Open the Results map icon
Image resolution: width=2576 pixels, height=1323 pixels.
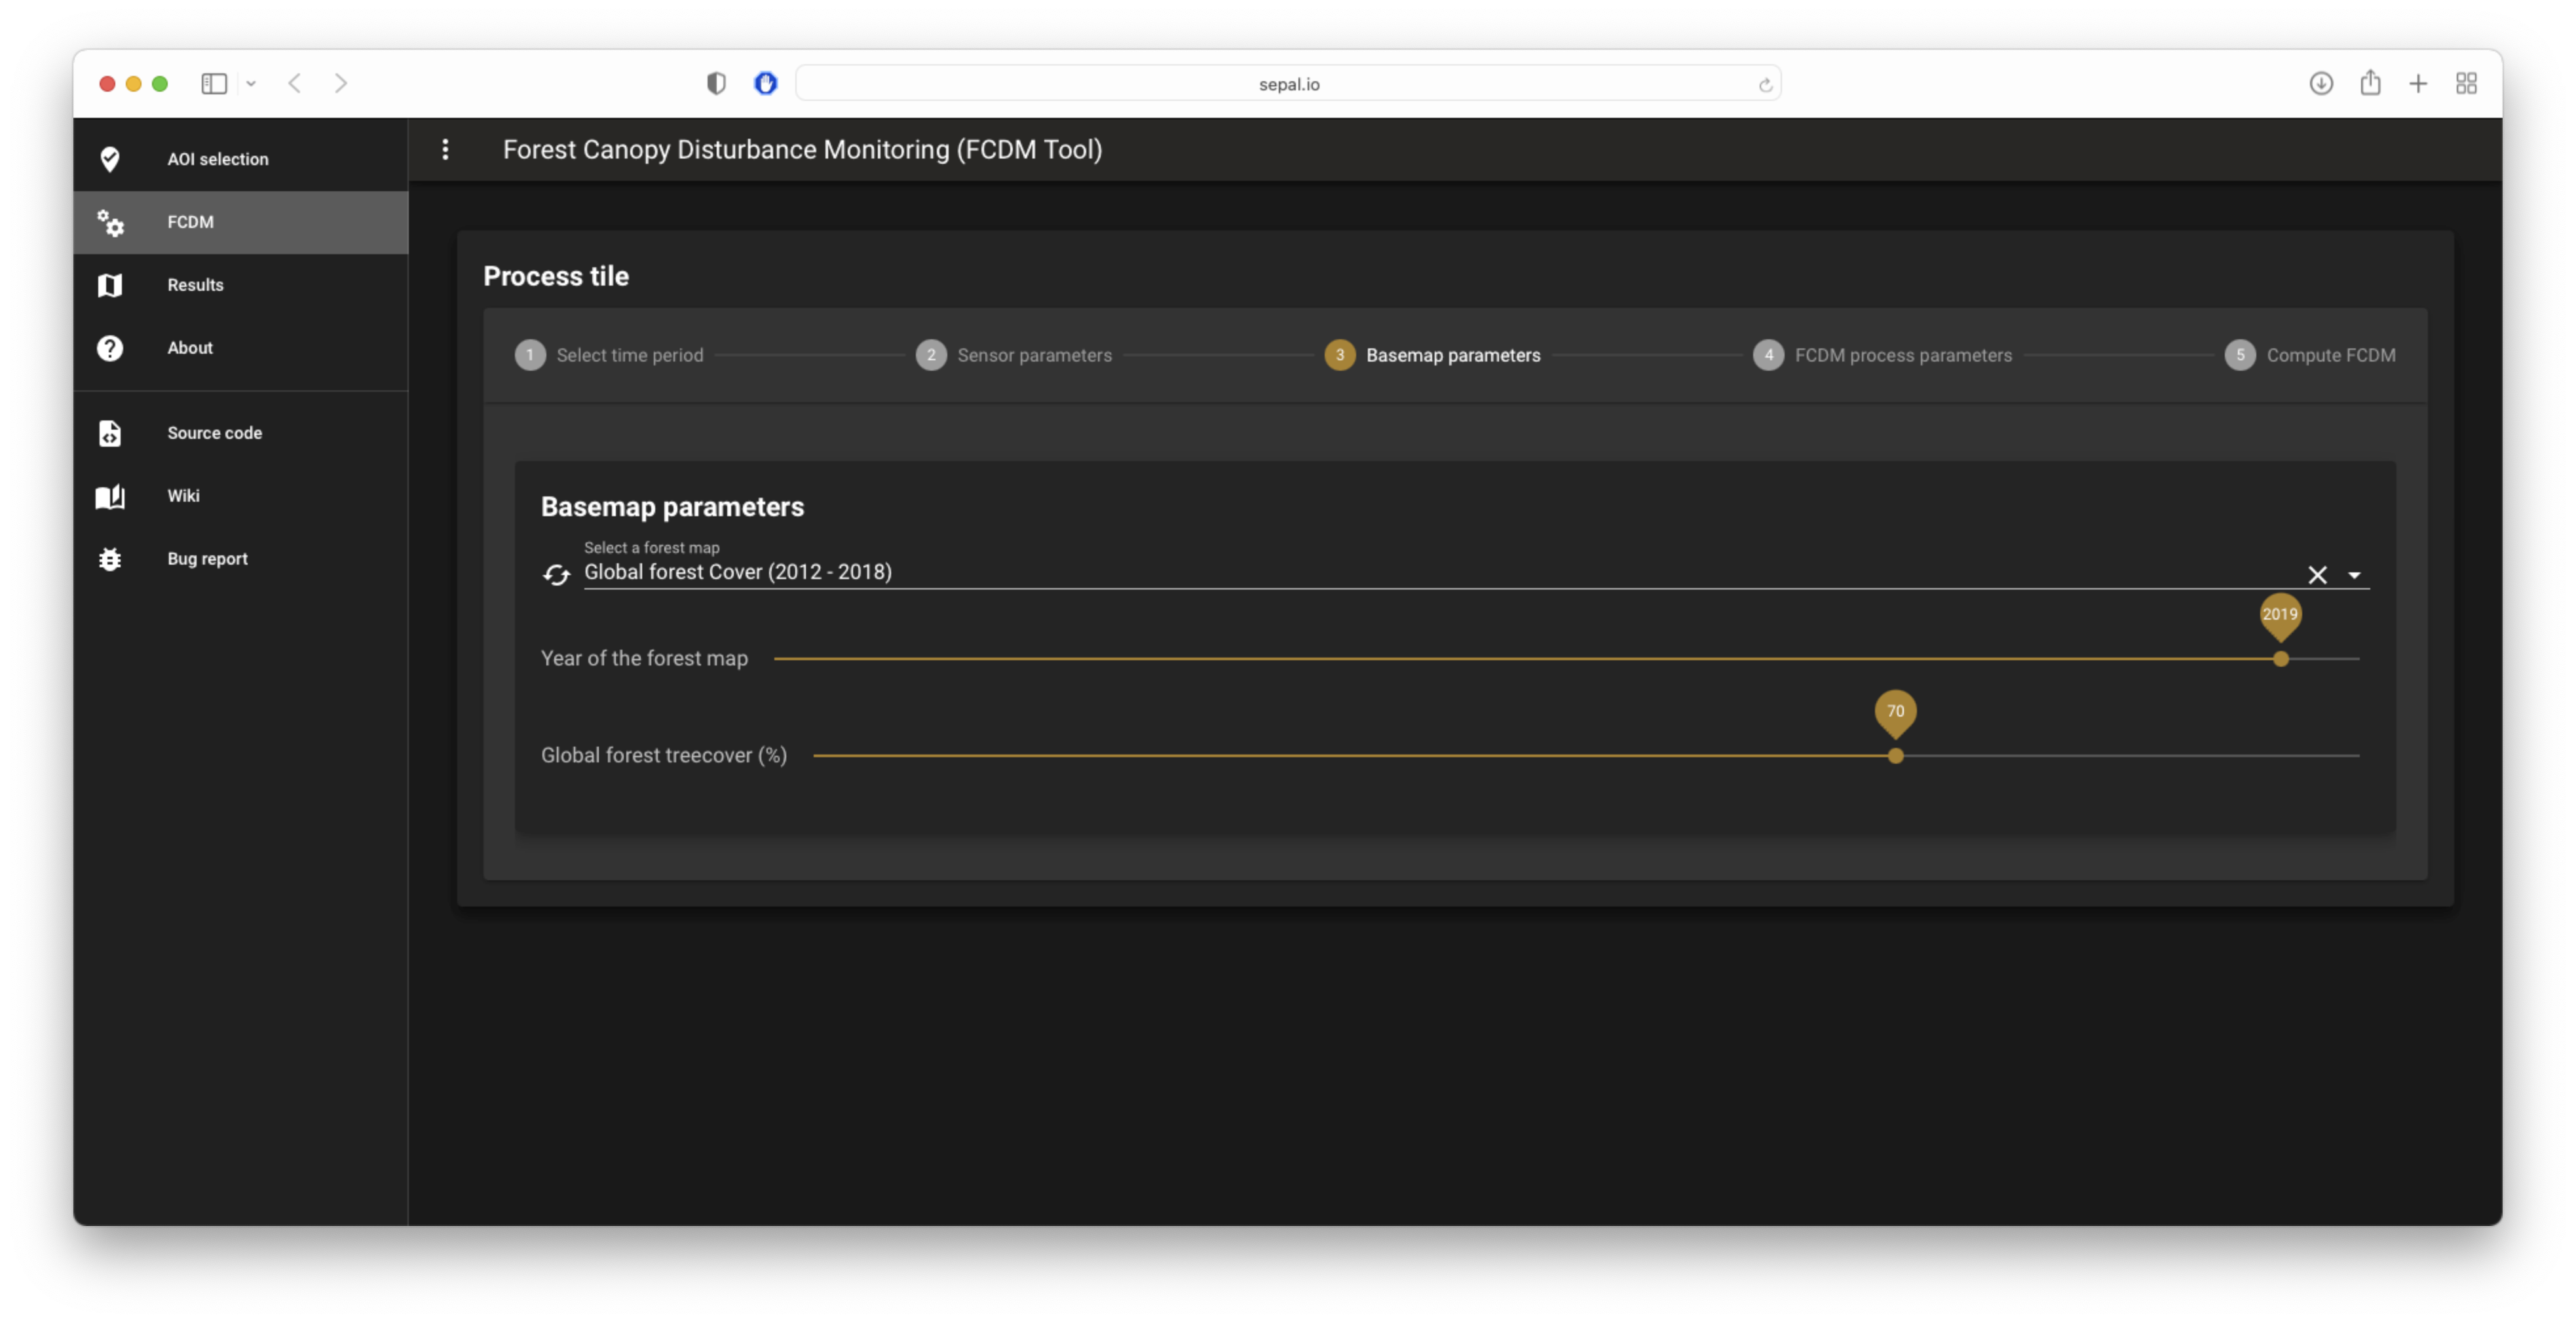110,285
